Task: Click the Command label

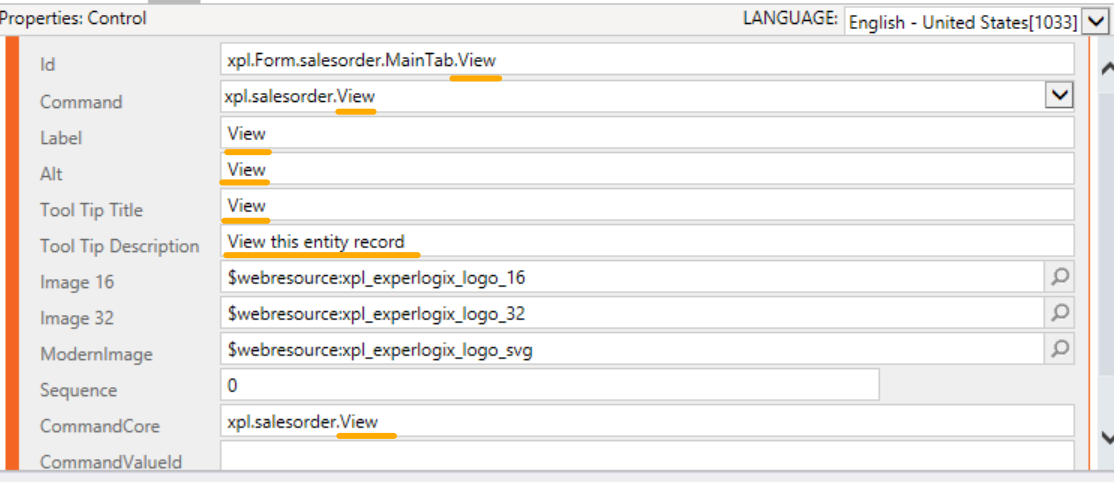Action: pos(81,102)
